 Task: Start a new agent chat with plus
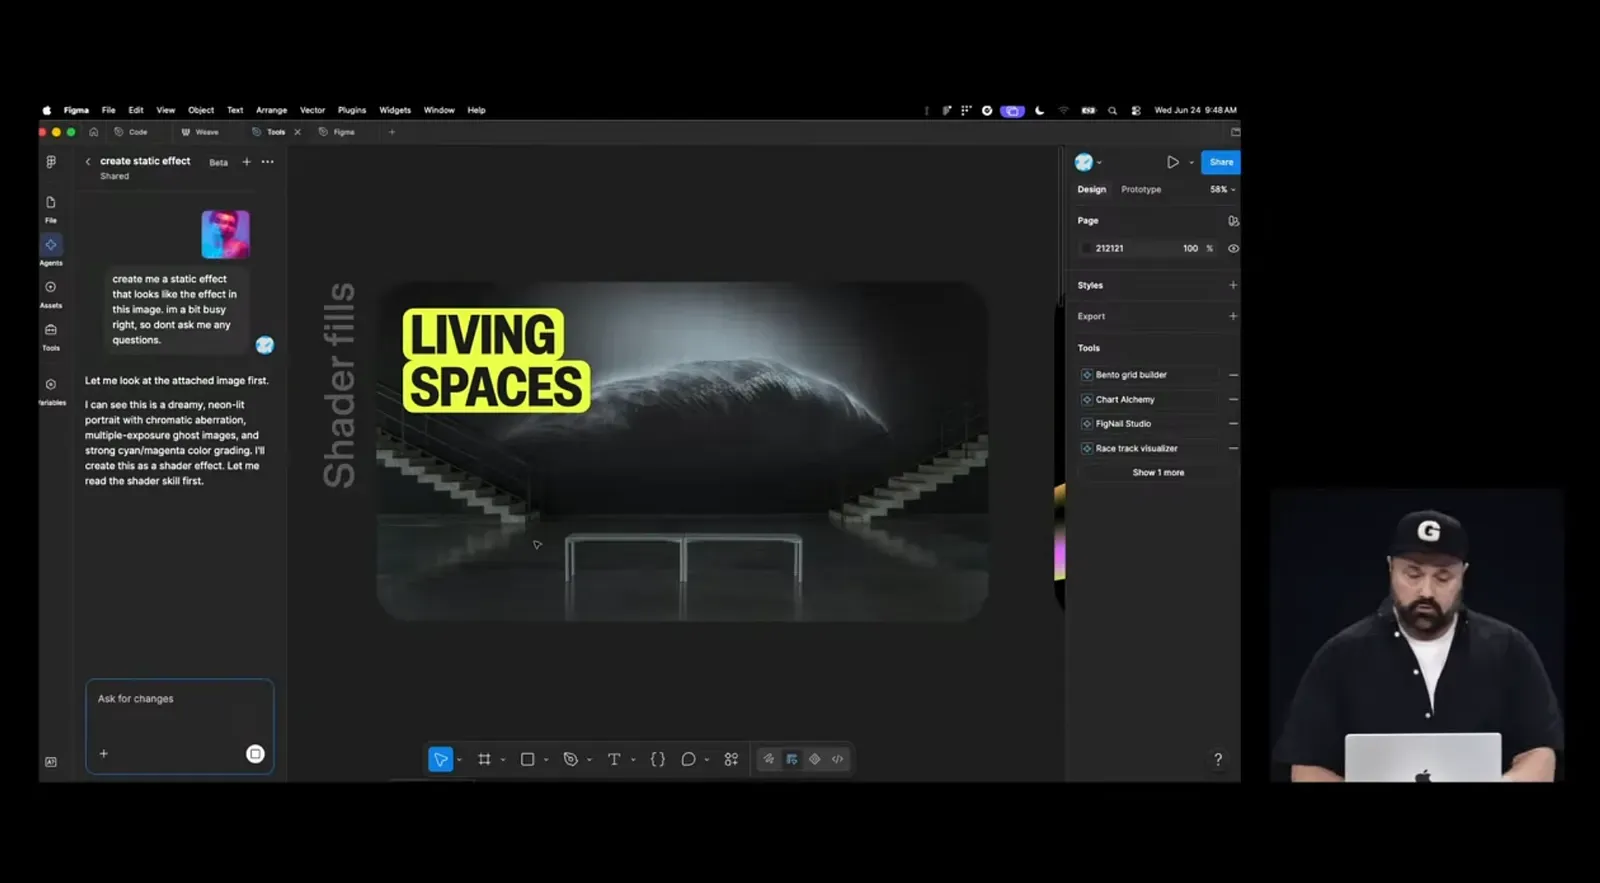pyautogui.click(x=247, y=161)
